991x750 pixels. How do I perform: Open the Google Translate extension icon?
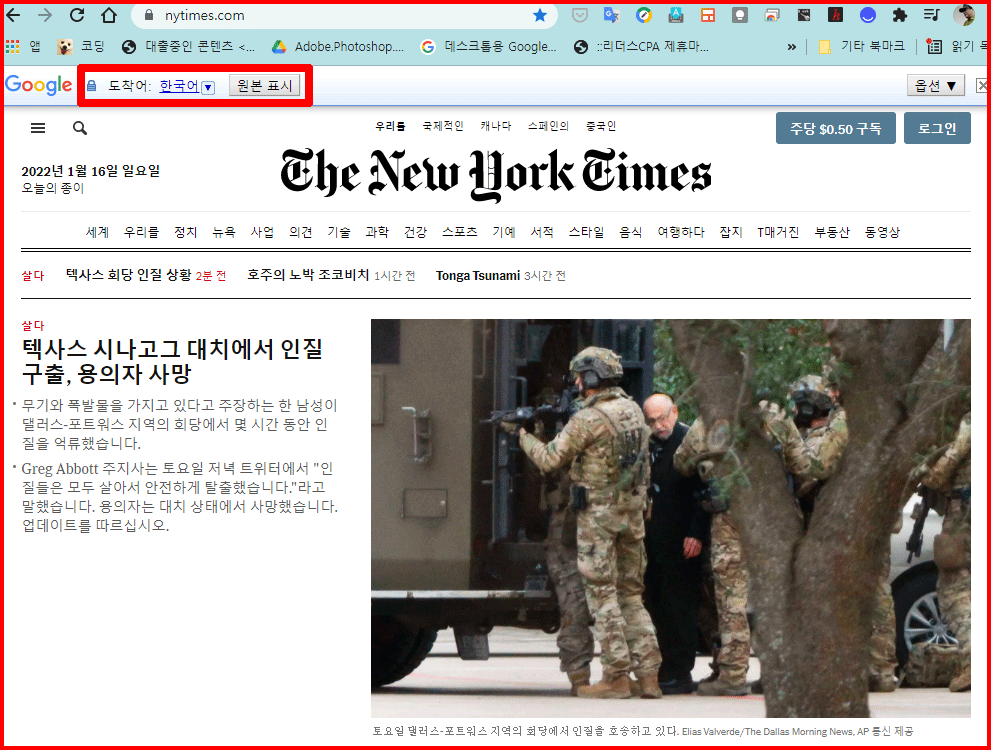pyautogui.click(x=611, y=16)
